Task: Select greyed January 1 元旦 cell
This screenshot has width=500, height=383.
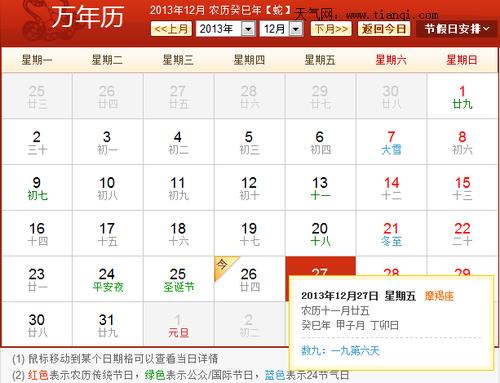Action: [179, 324]
